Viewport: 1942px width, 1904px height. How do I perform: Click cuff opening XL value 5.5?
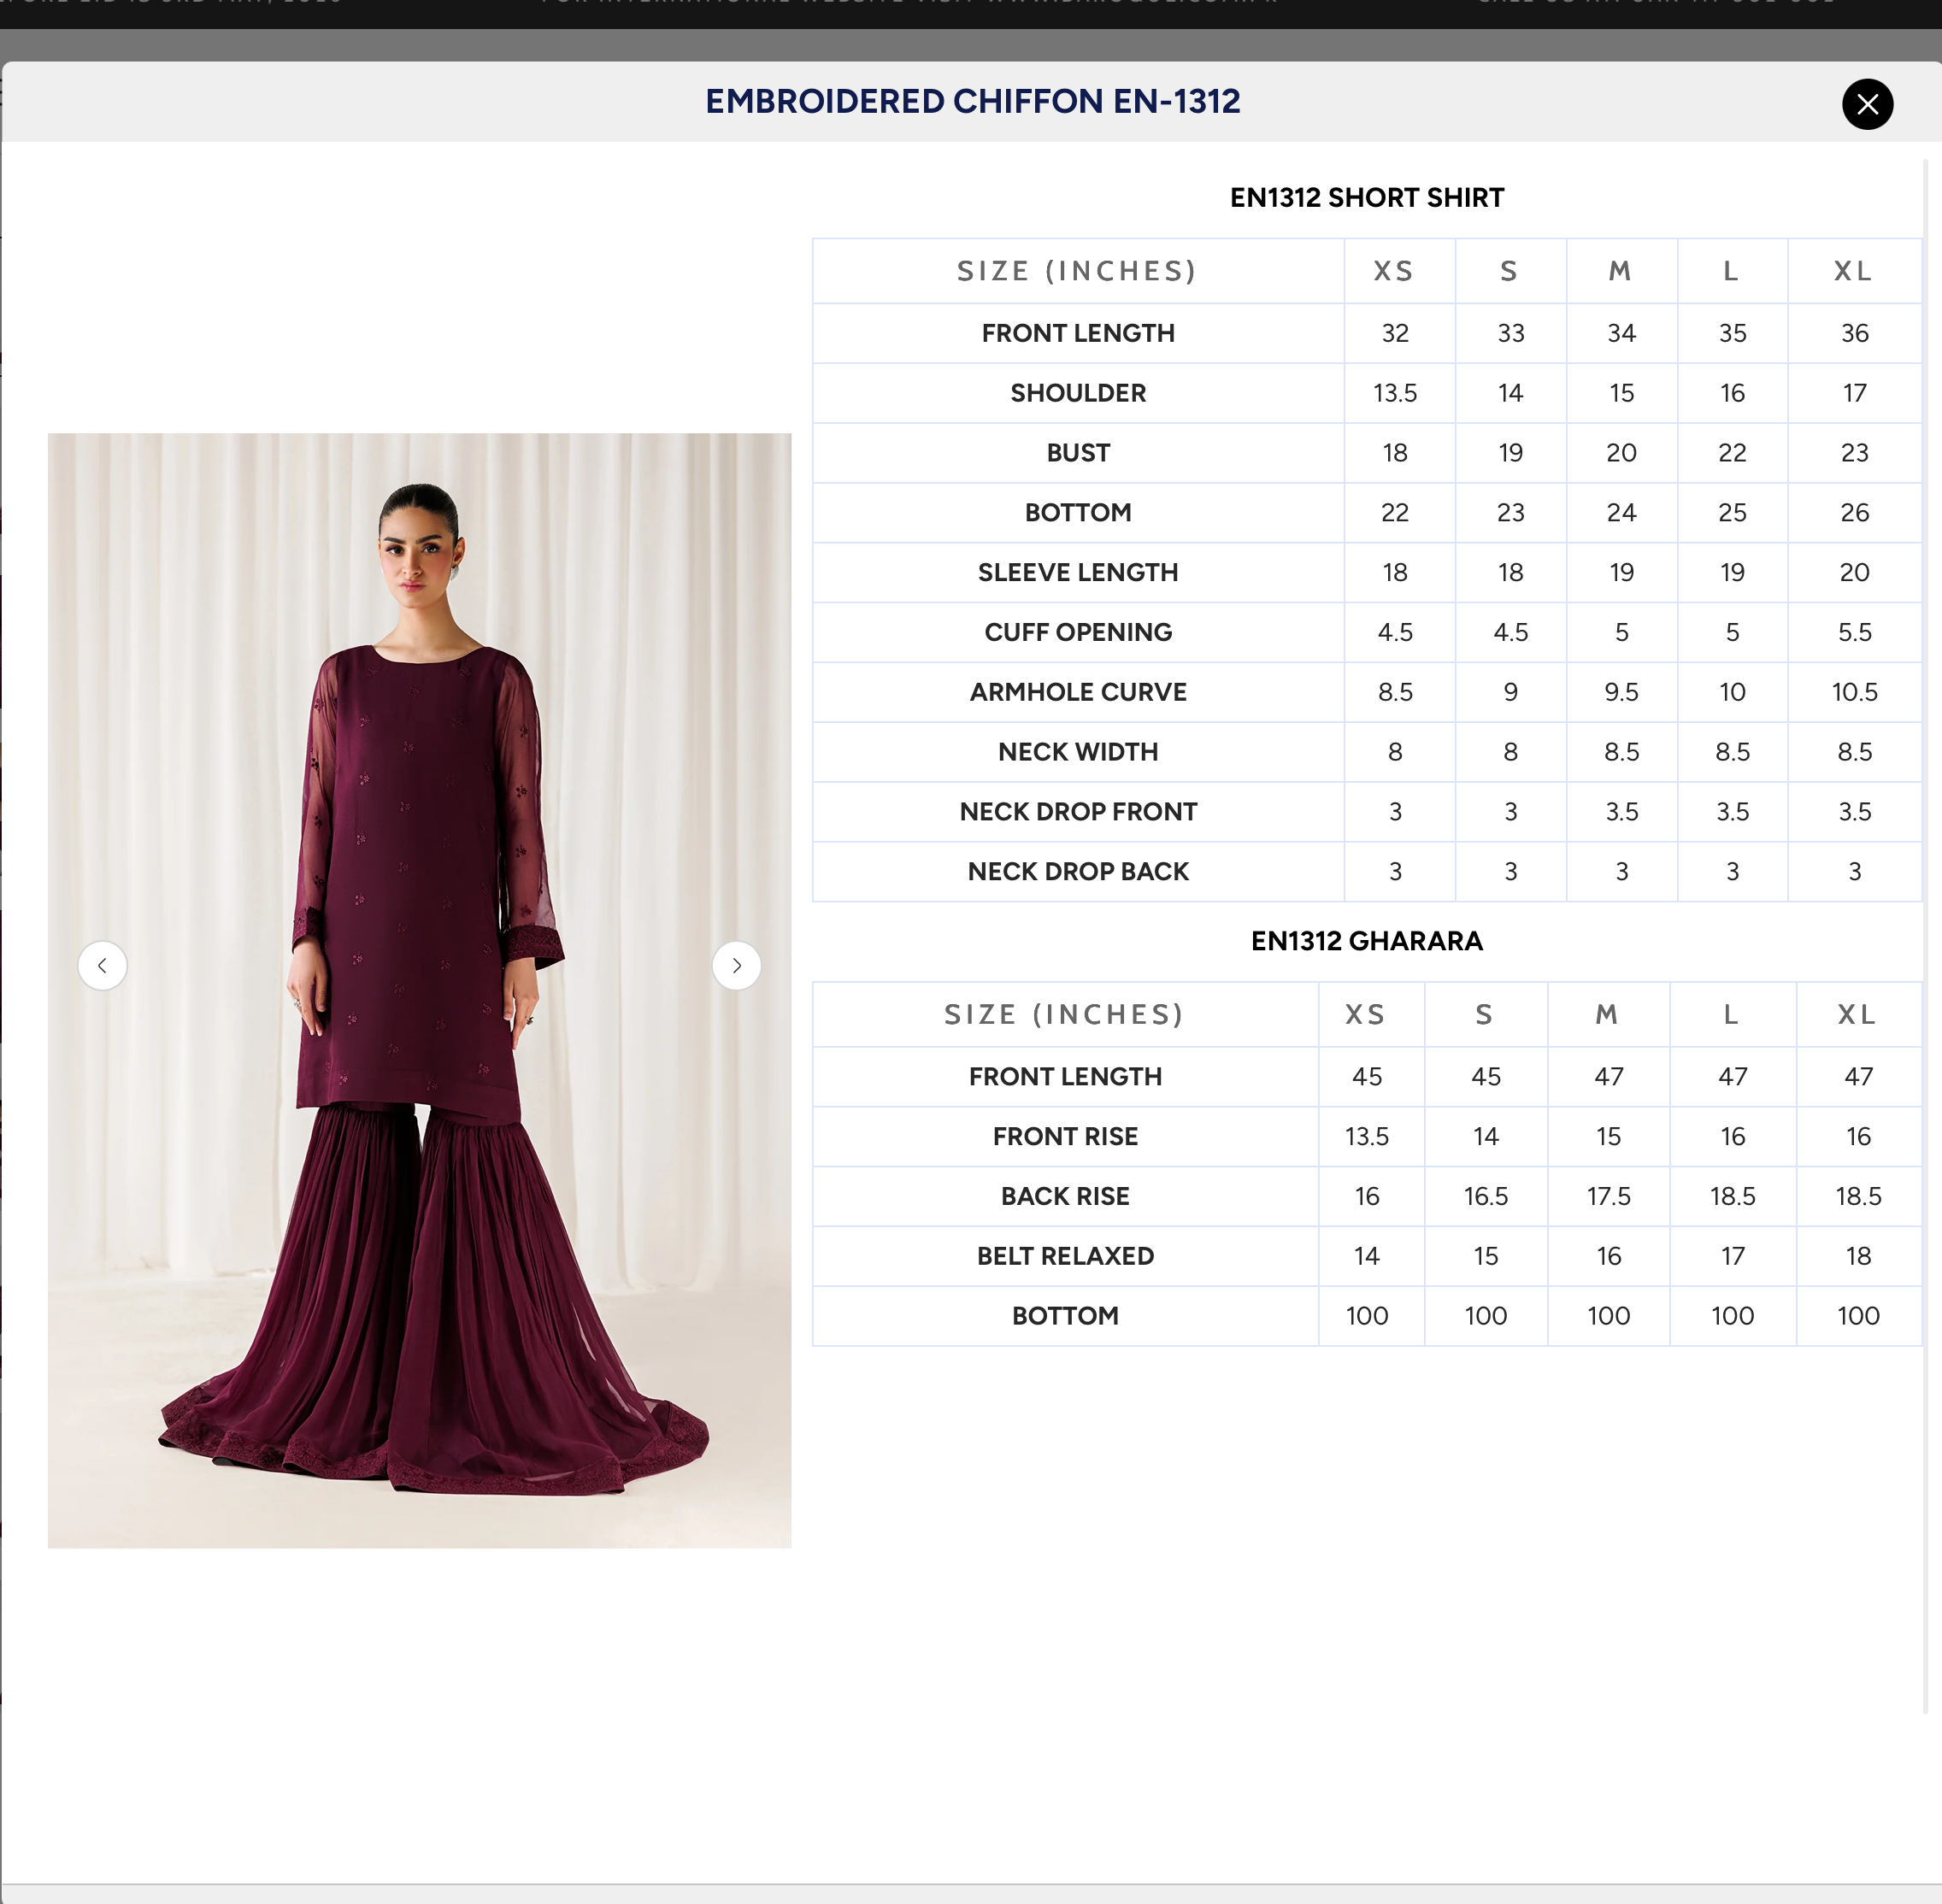pyautogui.click(x=1854, y=632)
